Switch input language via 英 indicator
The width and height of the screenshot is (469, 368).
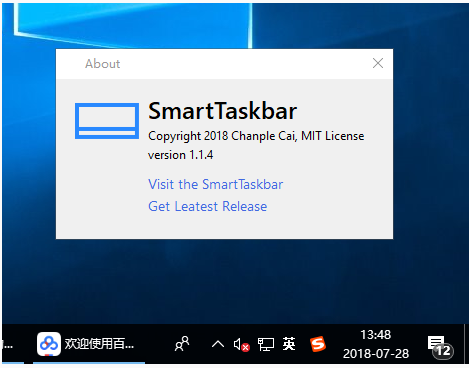(x=289, y=344)
